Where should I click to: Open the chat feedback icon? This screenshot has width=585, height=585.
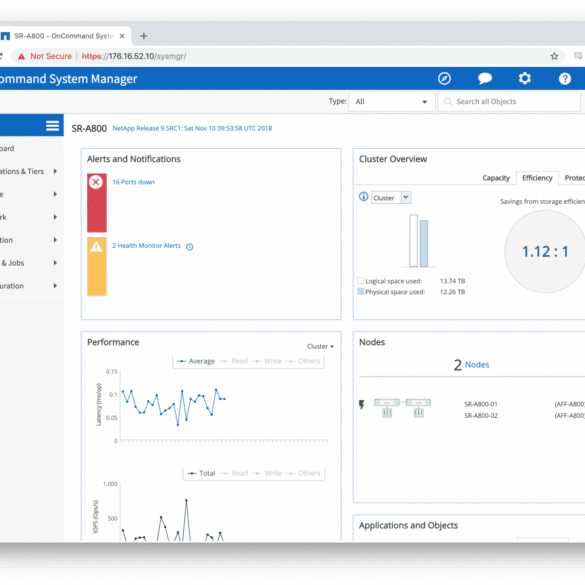coord(485,78)
